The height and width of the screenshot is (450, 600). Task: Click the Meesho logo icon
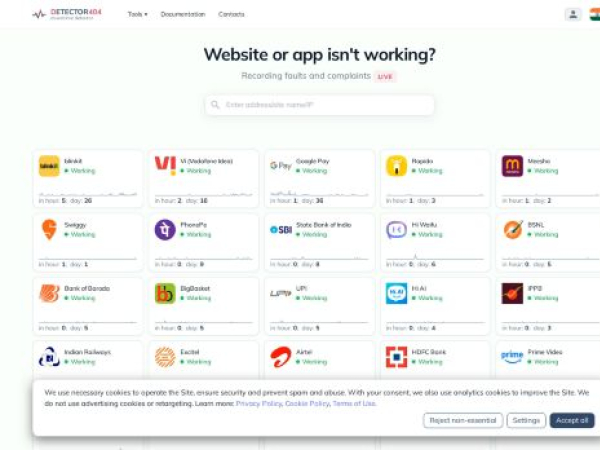click(x=512, y=166)
